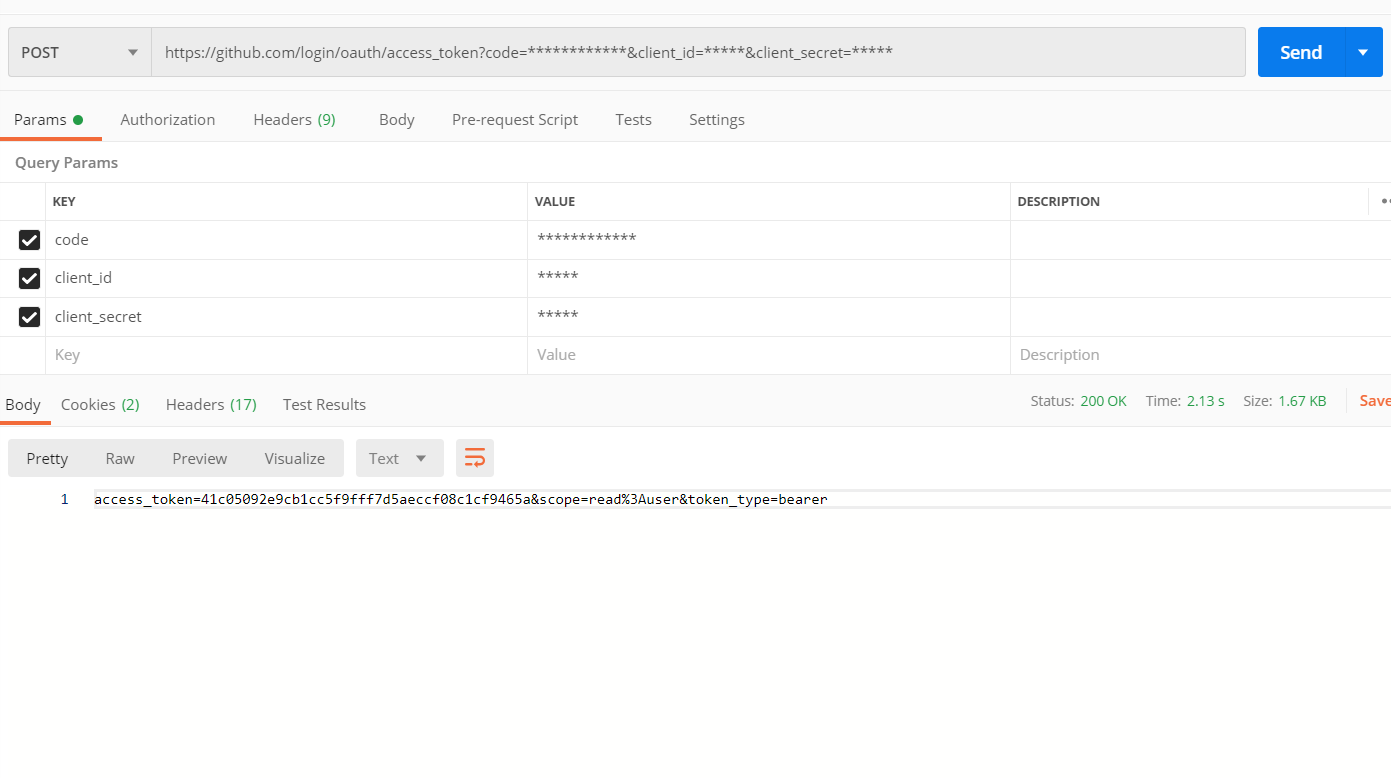Uncheck the client_id parameter

pyautogui.click(x=29, y=278)
